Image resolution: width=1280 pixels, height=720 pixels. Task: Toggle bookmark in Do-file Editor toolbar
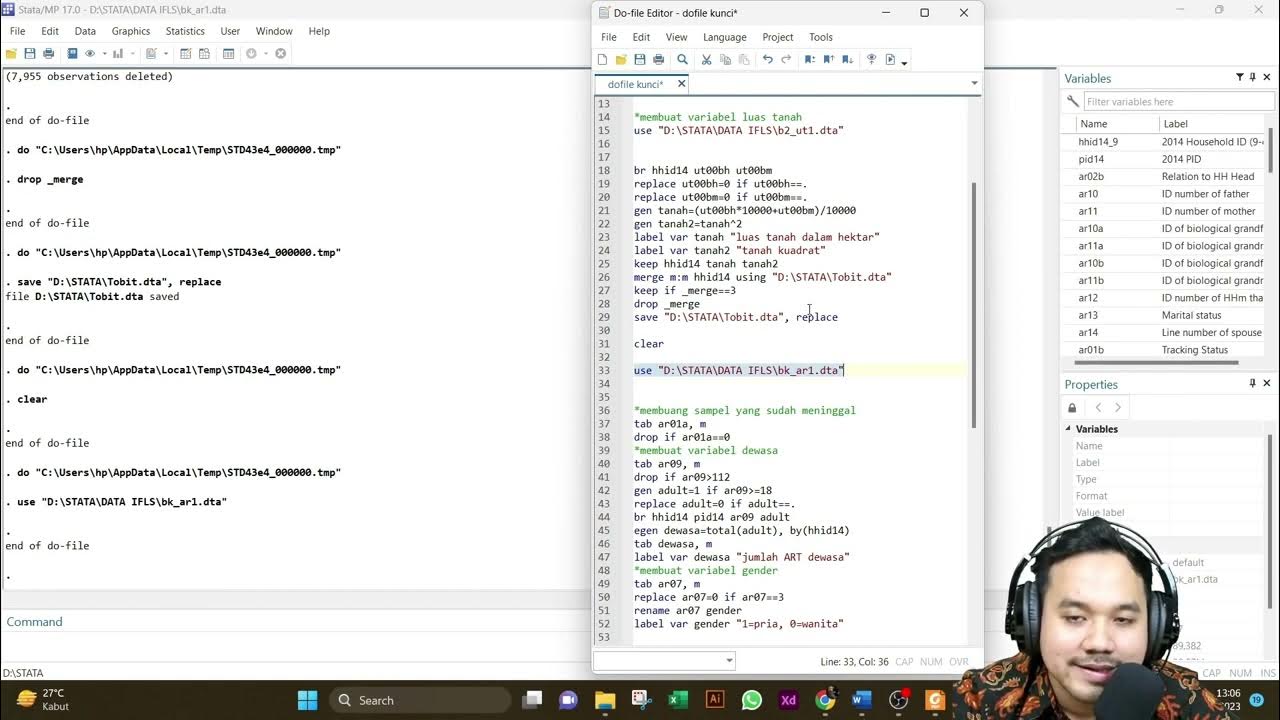pyautogui.click(x=809, y=60)
